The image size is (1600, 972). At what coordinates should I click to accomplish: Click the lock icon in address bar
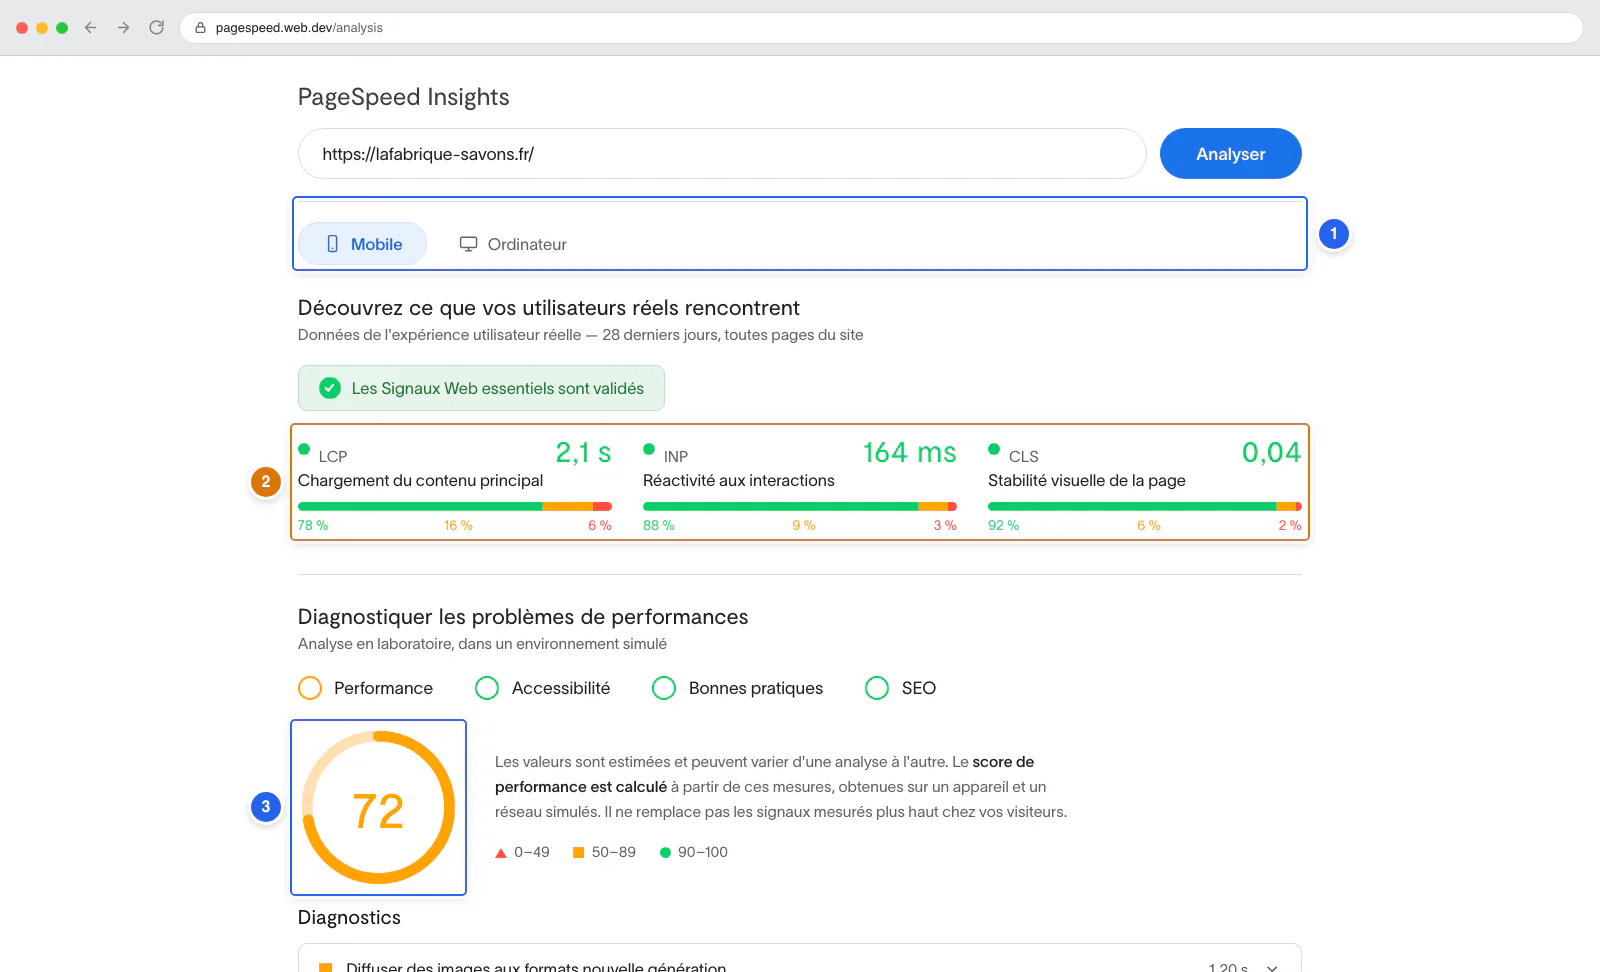(201, 28)
